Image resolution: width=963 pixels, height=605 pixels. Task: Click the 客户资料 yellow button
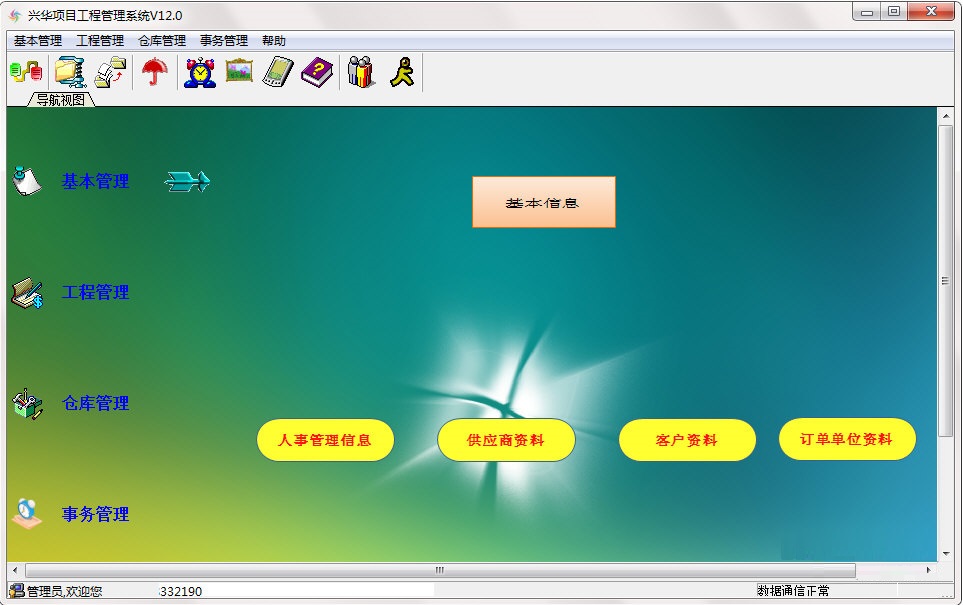pyautogui.click(x=687, y=439)
